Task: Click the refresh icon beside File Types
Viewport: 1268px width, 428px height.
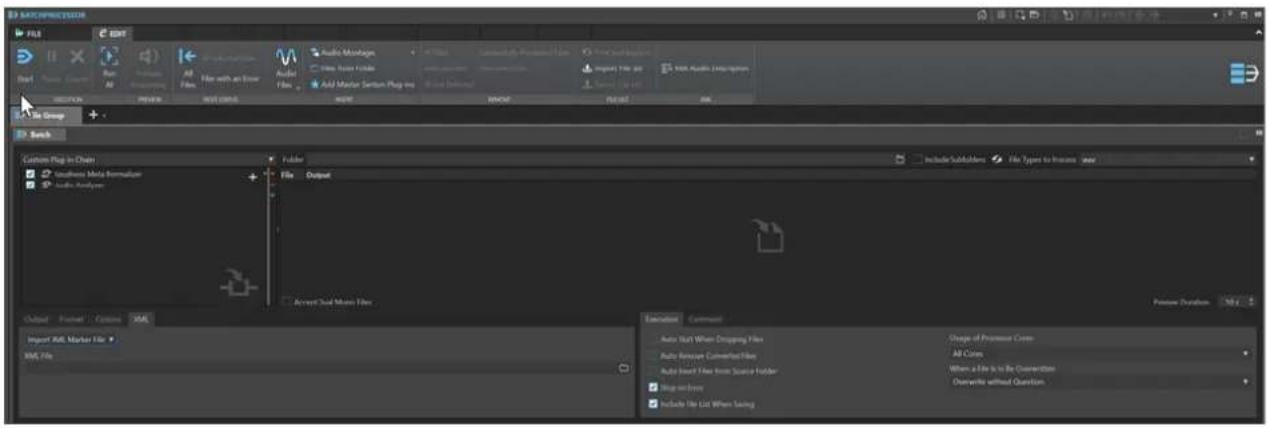Action: click(998, 159)
